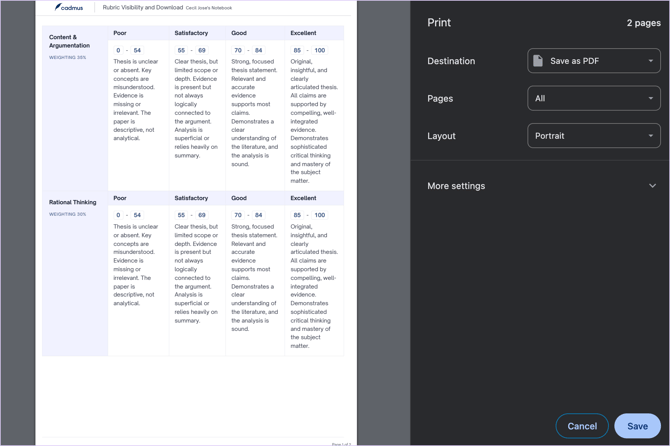670x446 pixels.
Task: Click the 0 - 54 range under Content & Argumentation
Action: coord(128,50)
